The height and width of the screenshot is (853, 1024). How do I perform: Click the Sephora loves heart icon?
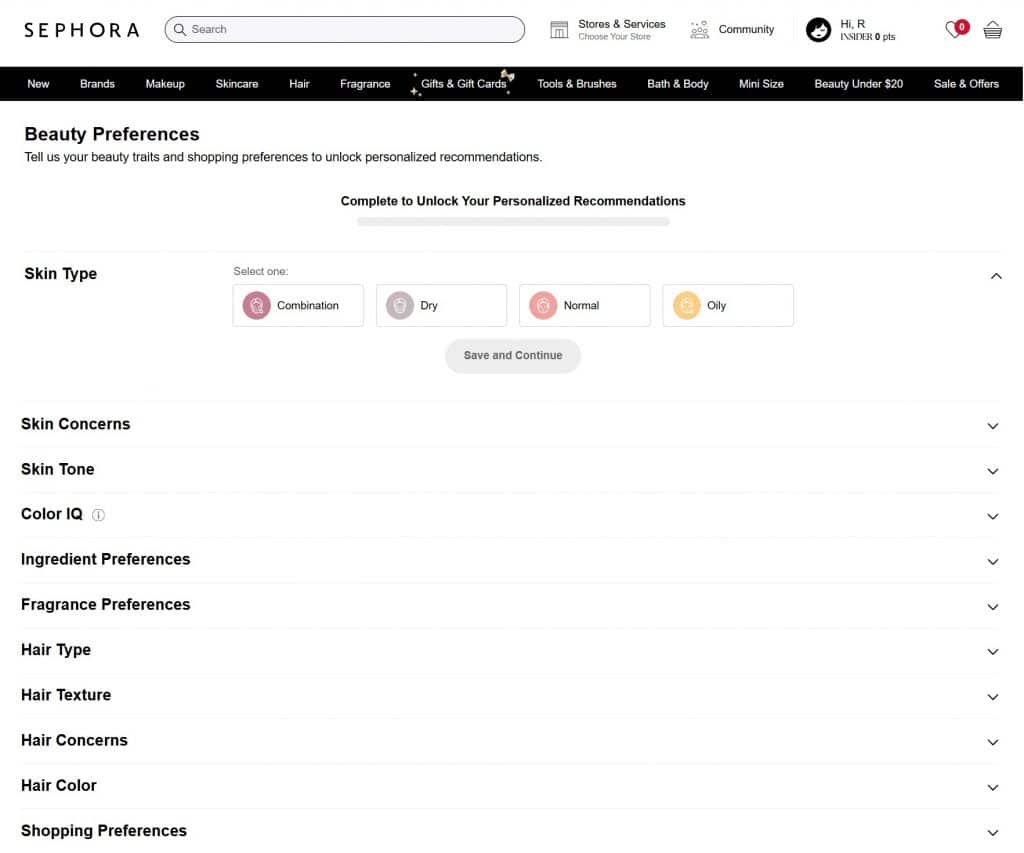click(955, 30)
